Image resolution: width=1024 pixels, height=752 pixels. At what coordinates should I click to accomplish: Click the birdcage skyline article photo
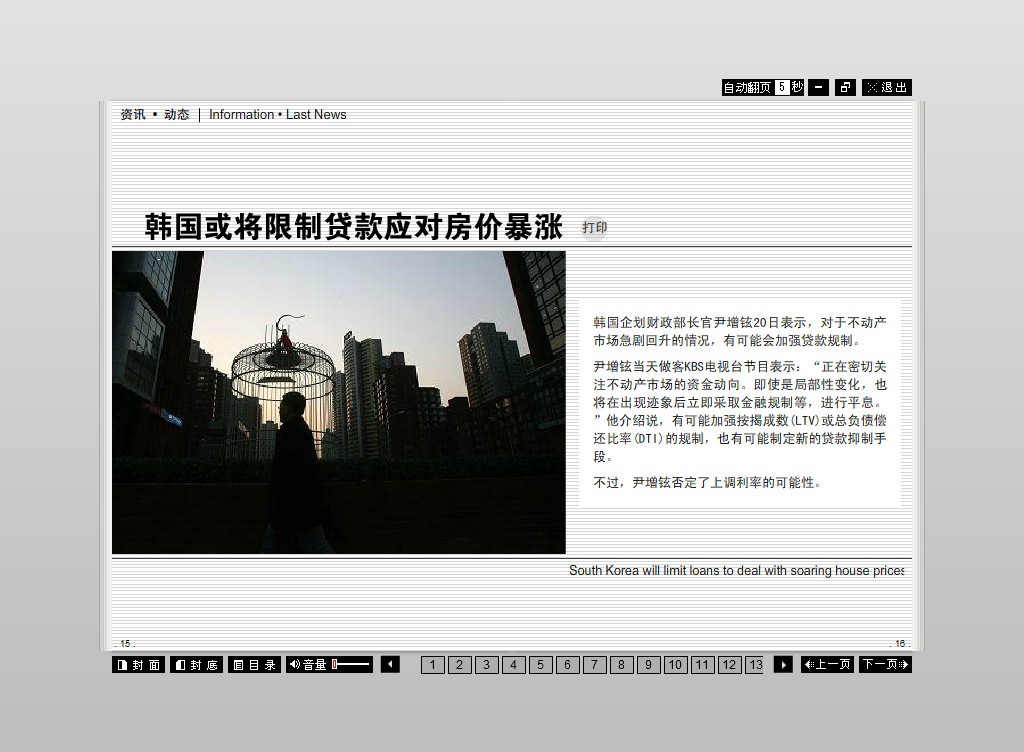339,402
